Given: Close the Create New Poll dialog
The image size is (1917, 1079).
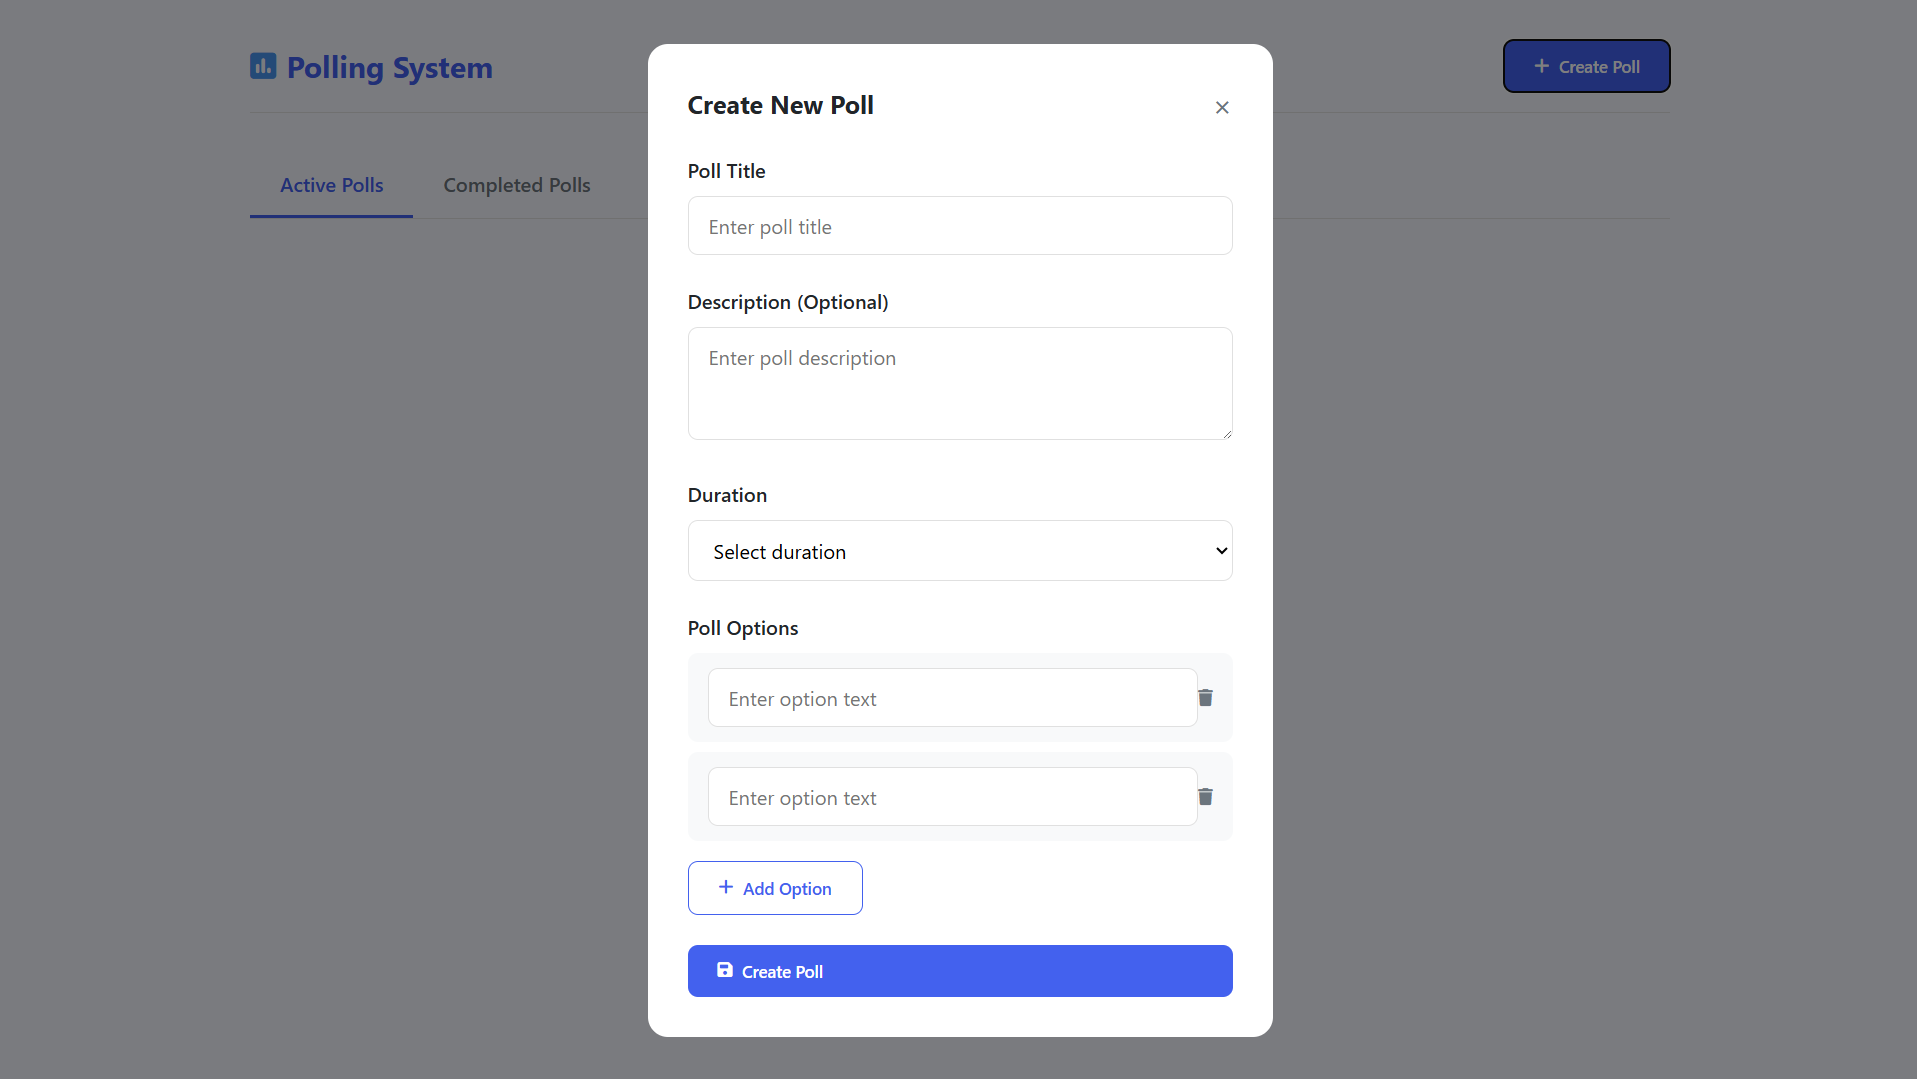Looking at the screenshot, I should click(1222, 107).
